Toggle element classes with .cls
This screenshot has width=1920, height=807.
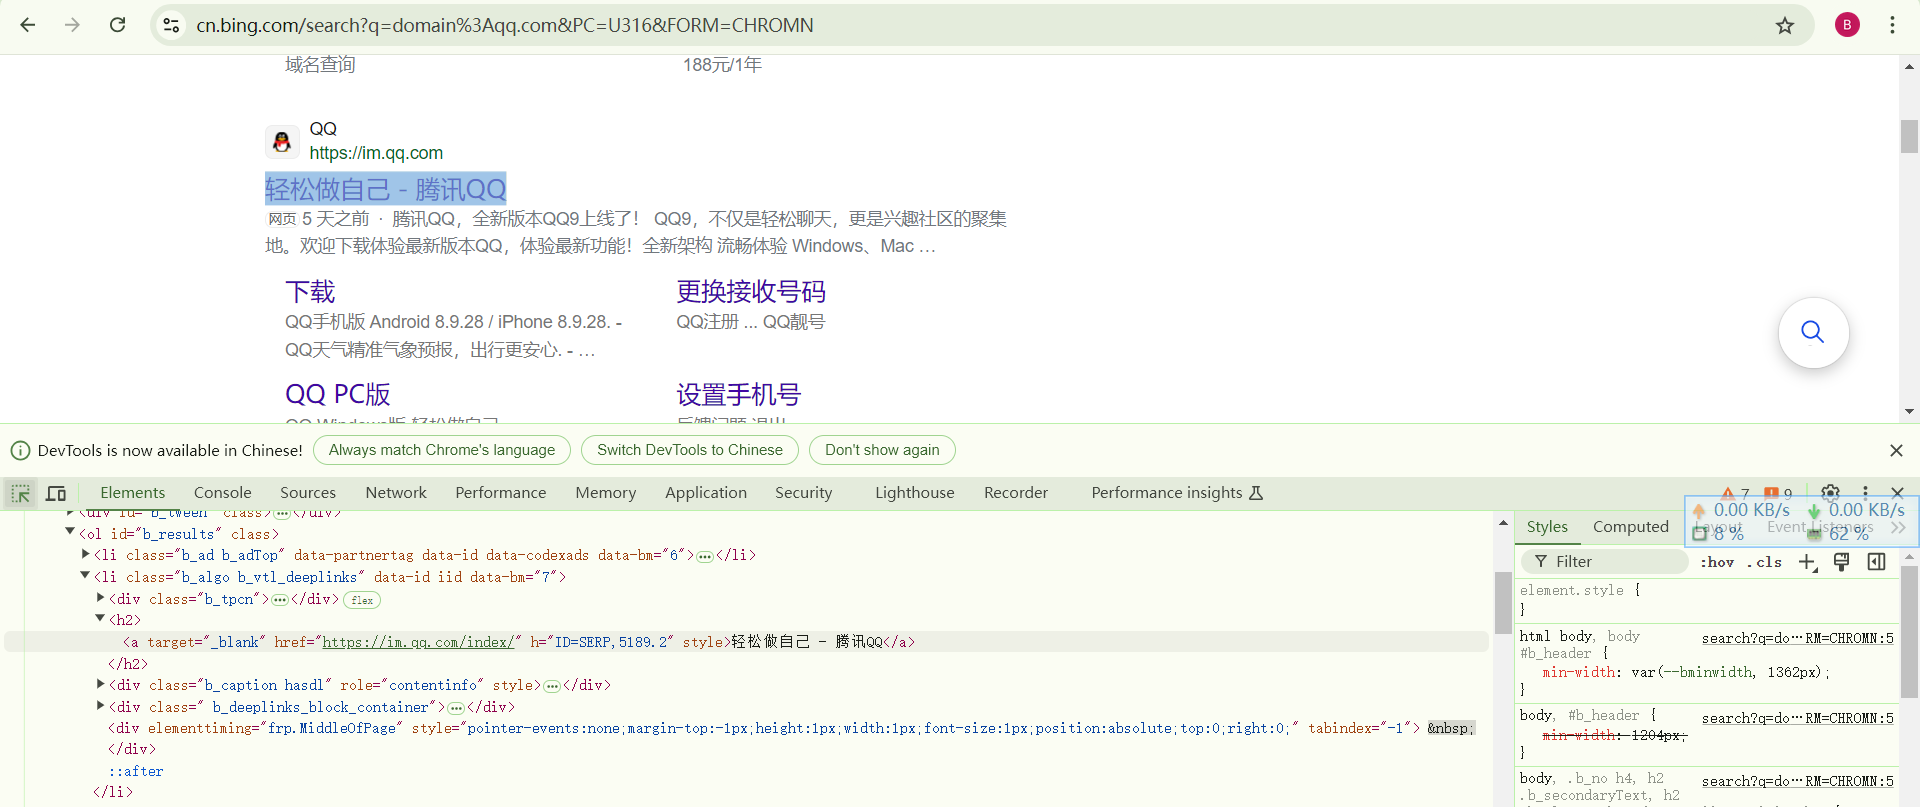pyautogui.click(x=1765, y=562)
